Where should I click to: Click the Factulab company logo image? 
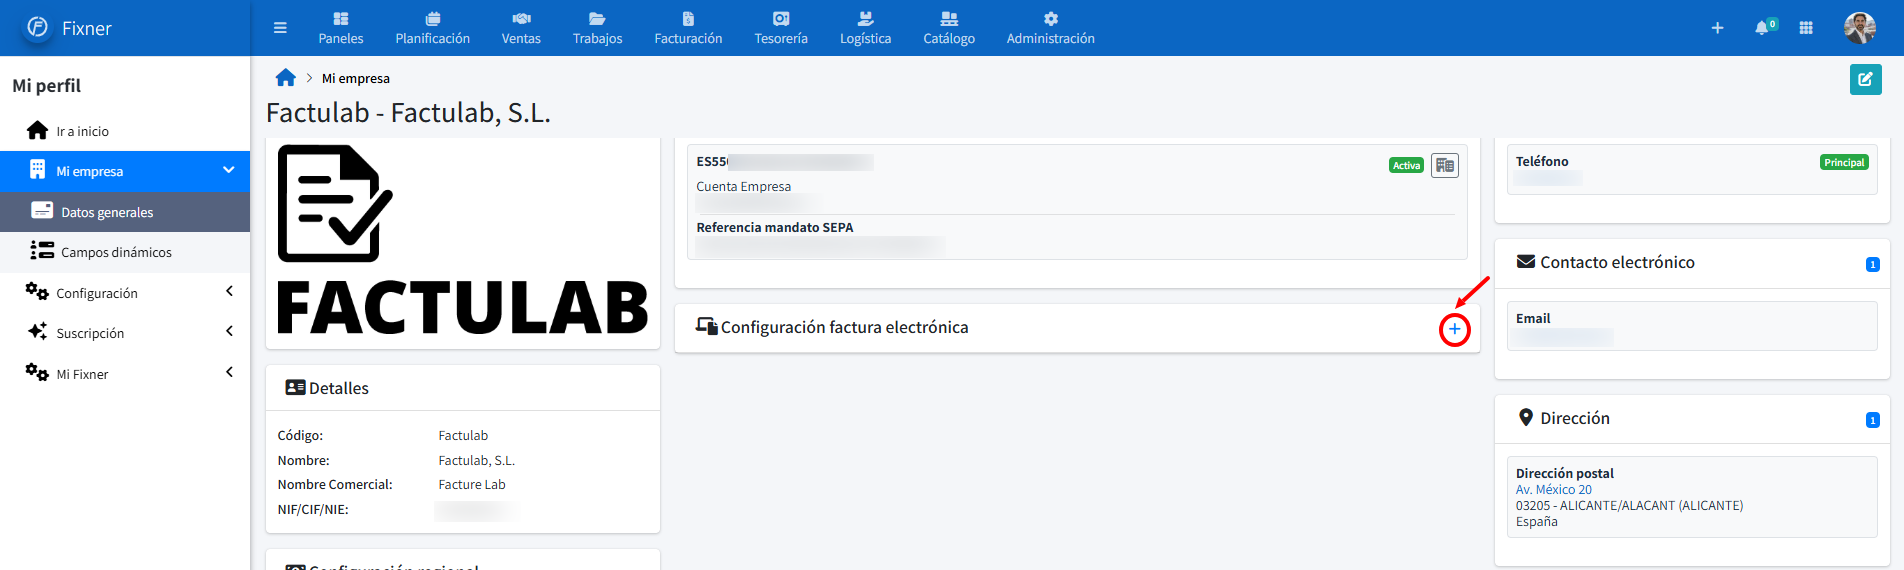click(x=462, y=242)
